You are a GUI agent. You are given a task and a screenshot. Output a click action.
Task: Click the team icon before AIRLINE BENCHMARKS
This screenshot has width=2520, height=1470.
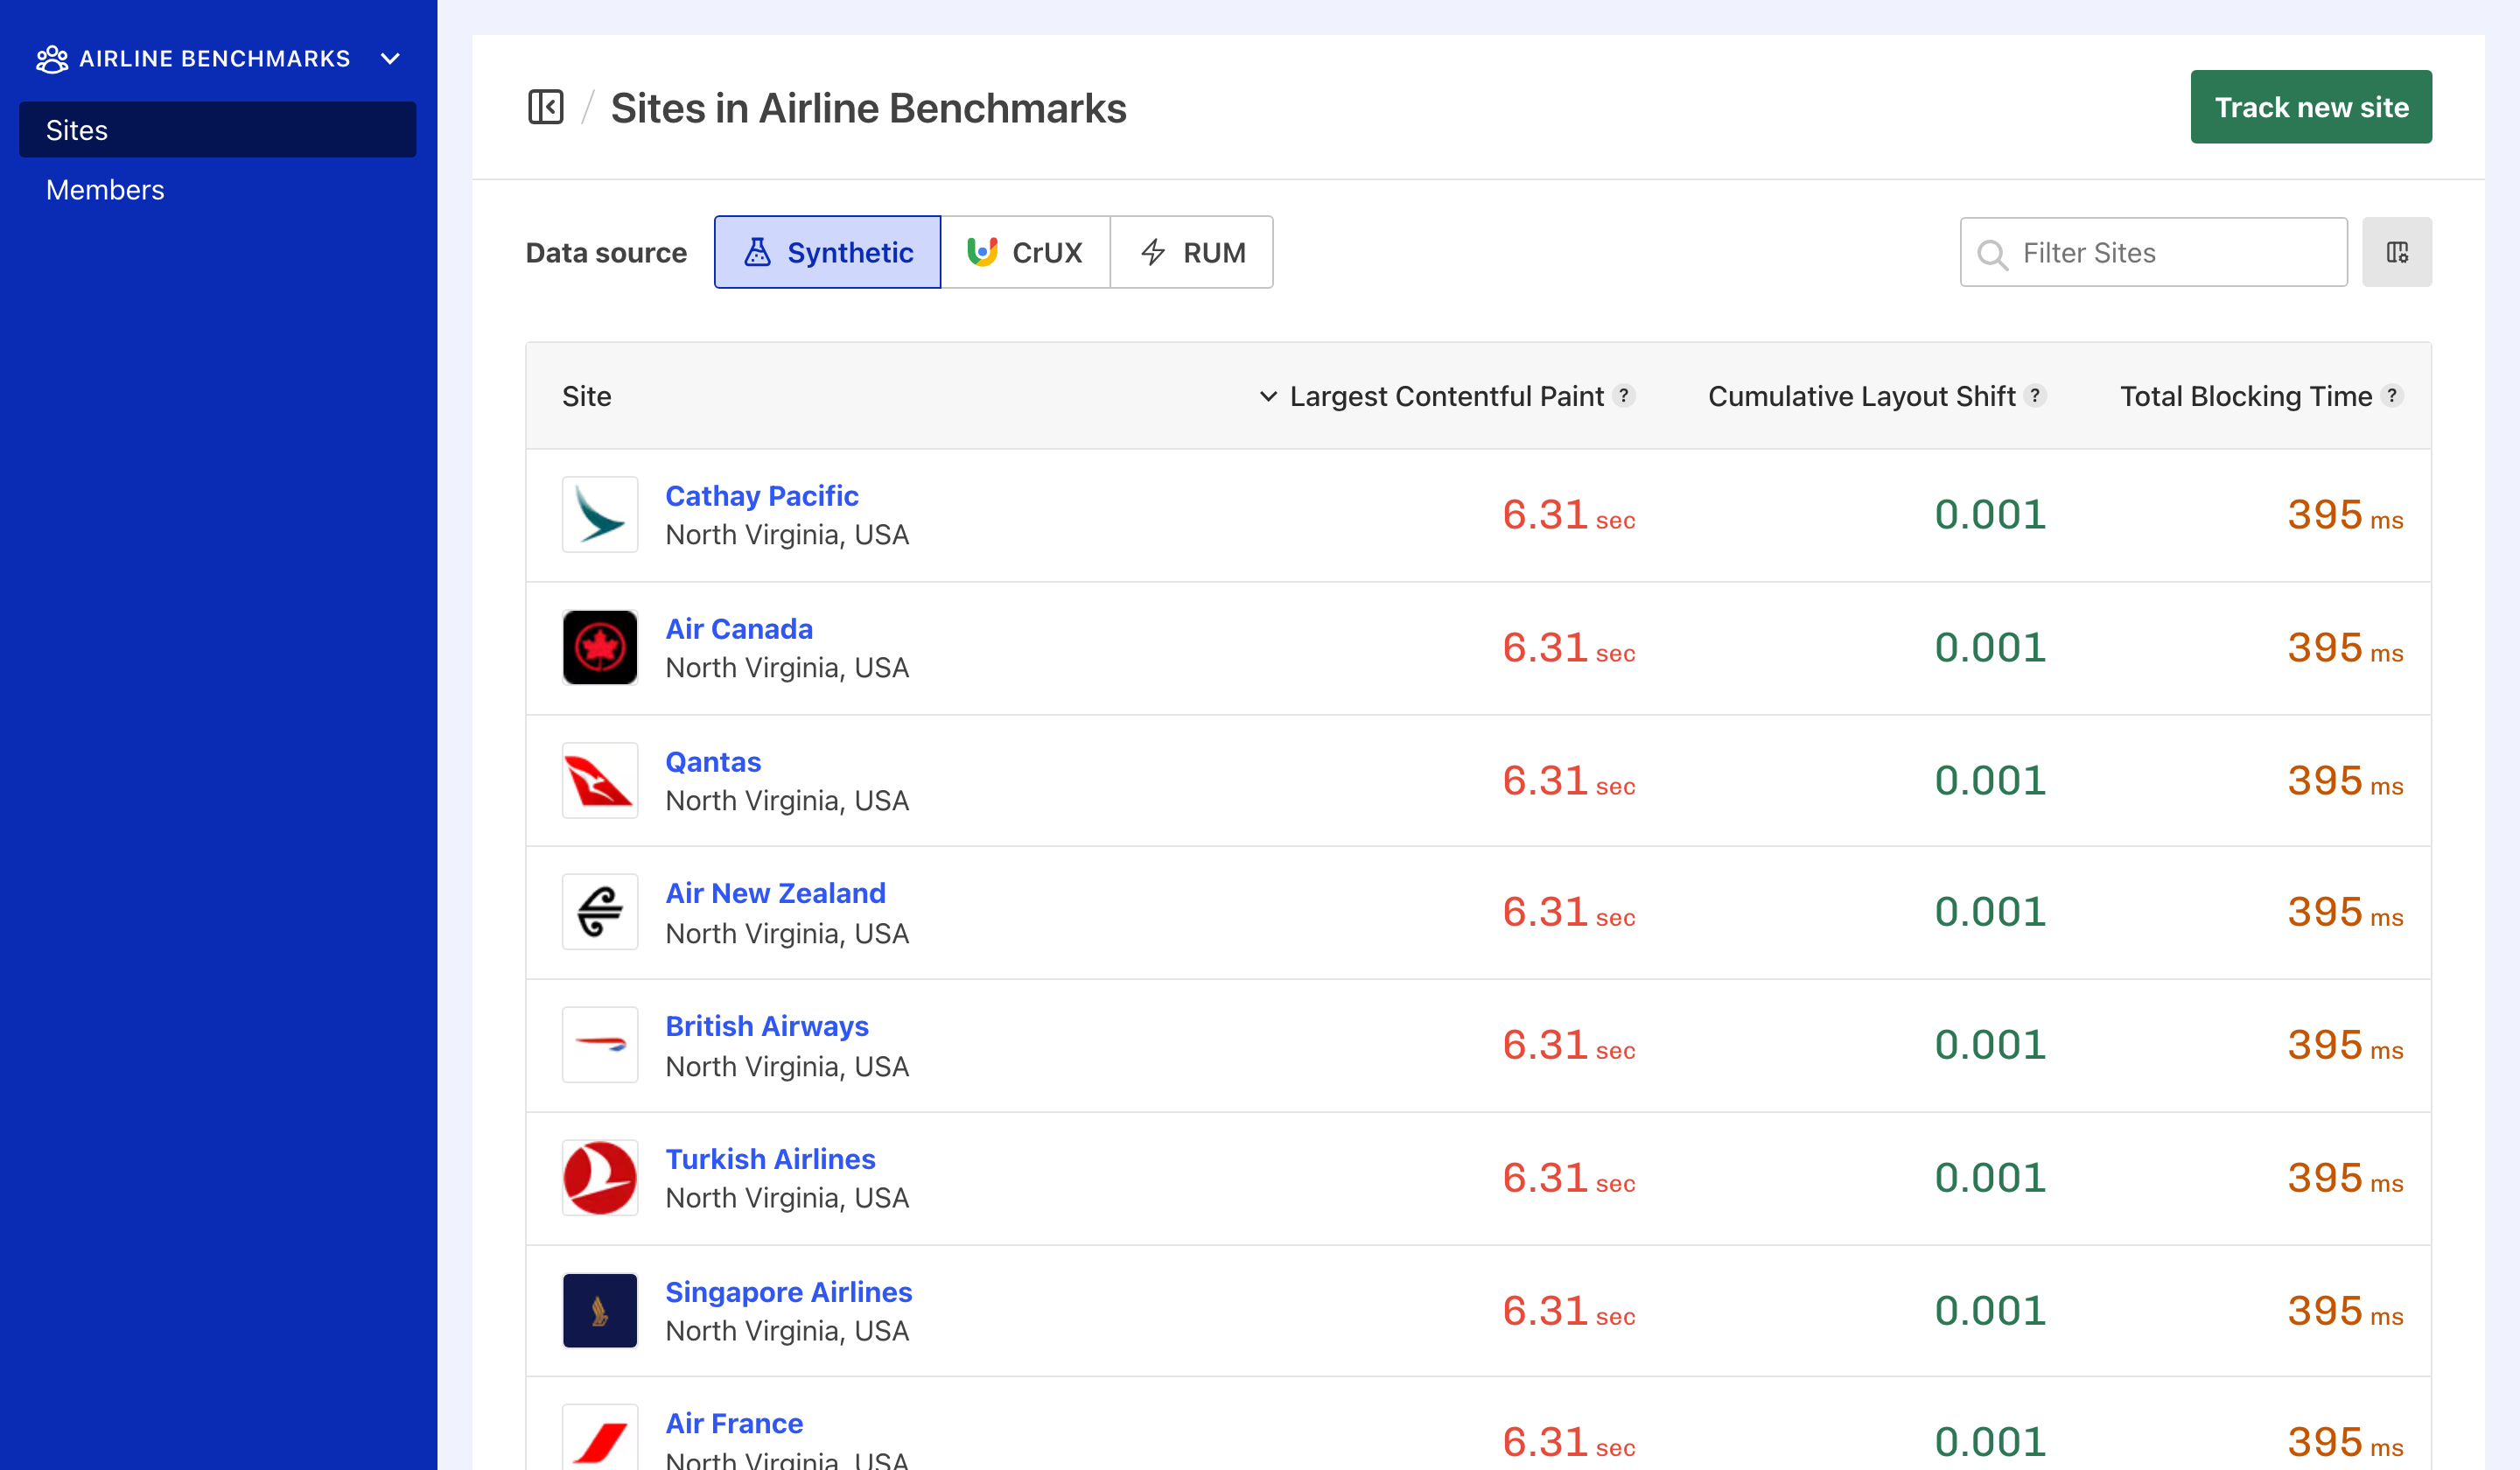click(53, 58)
